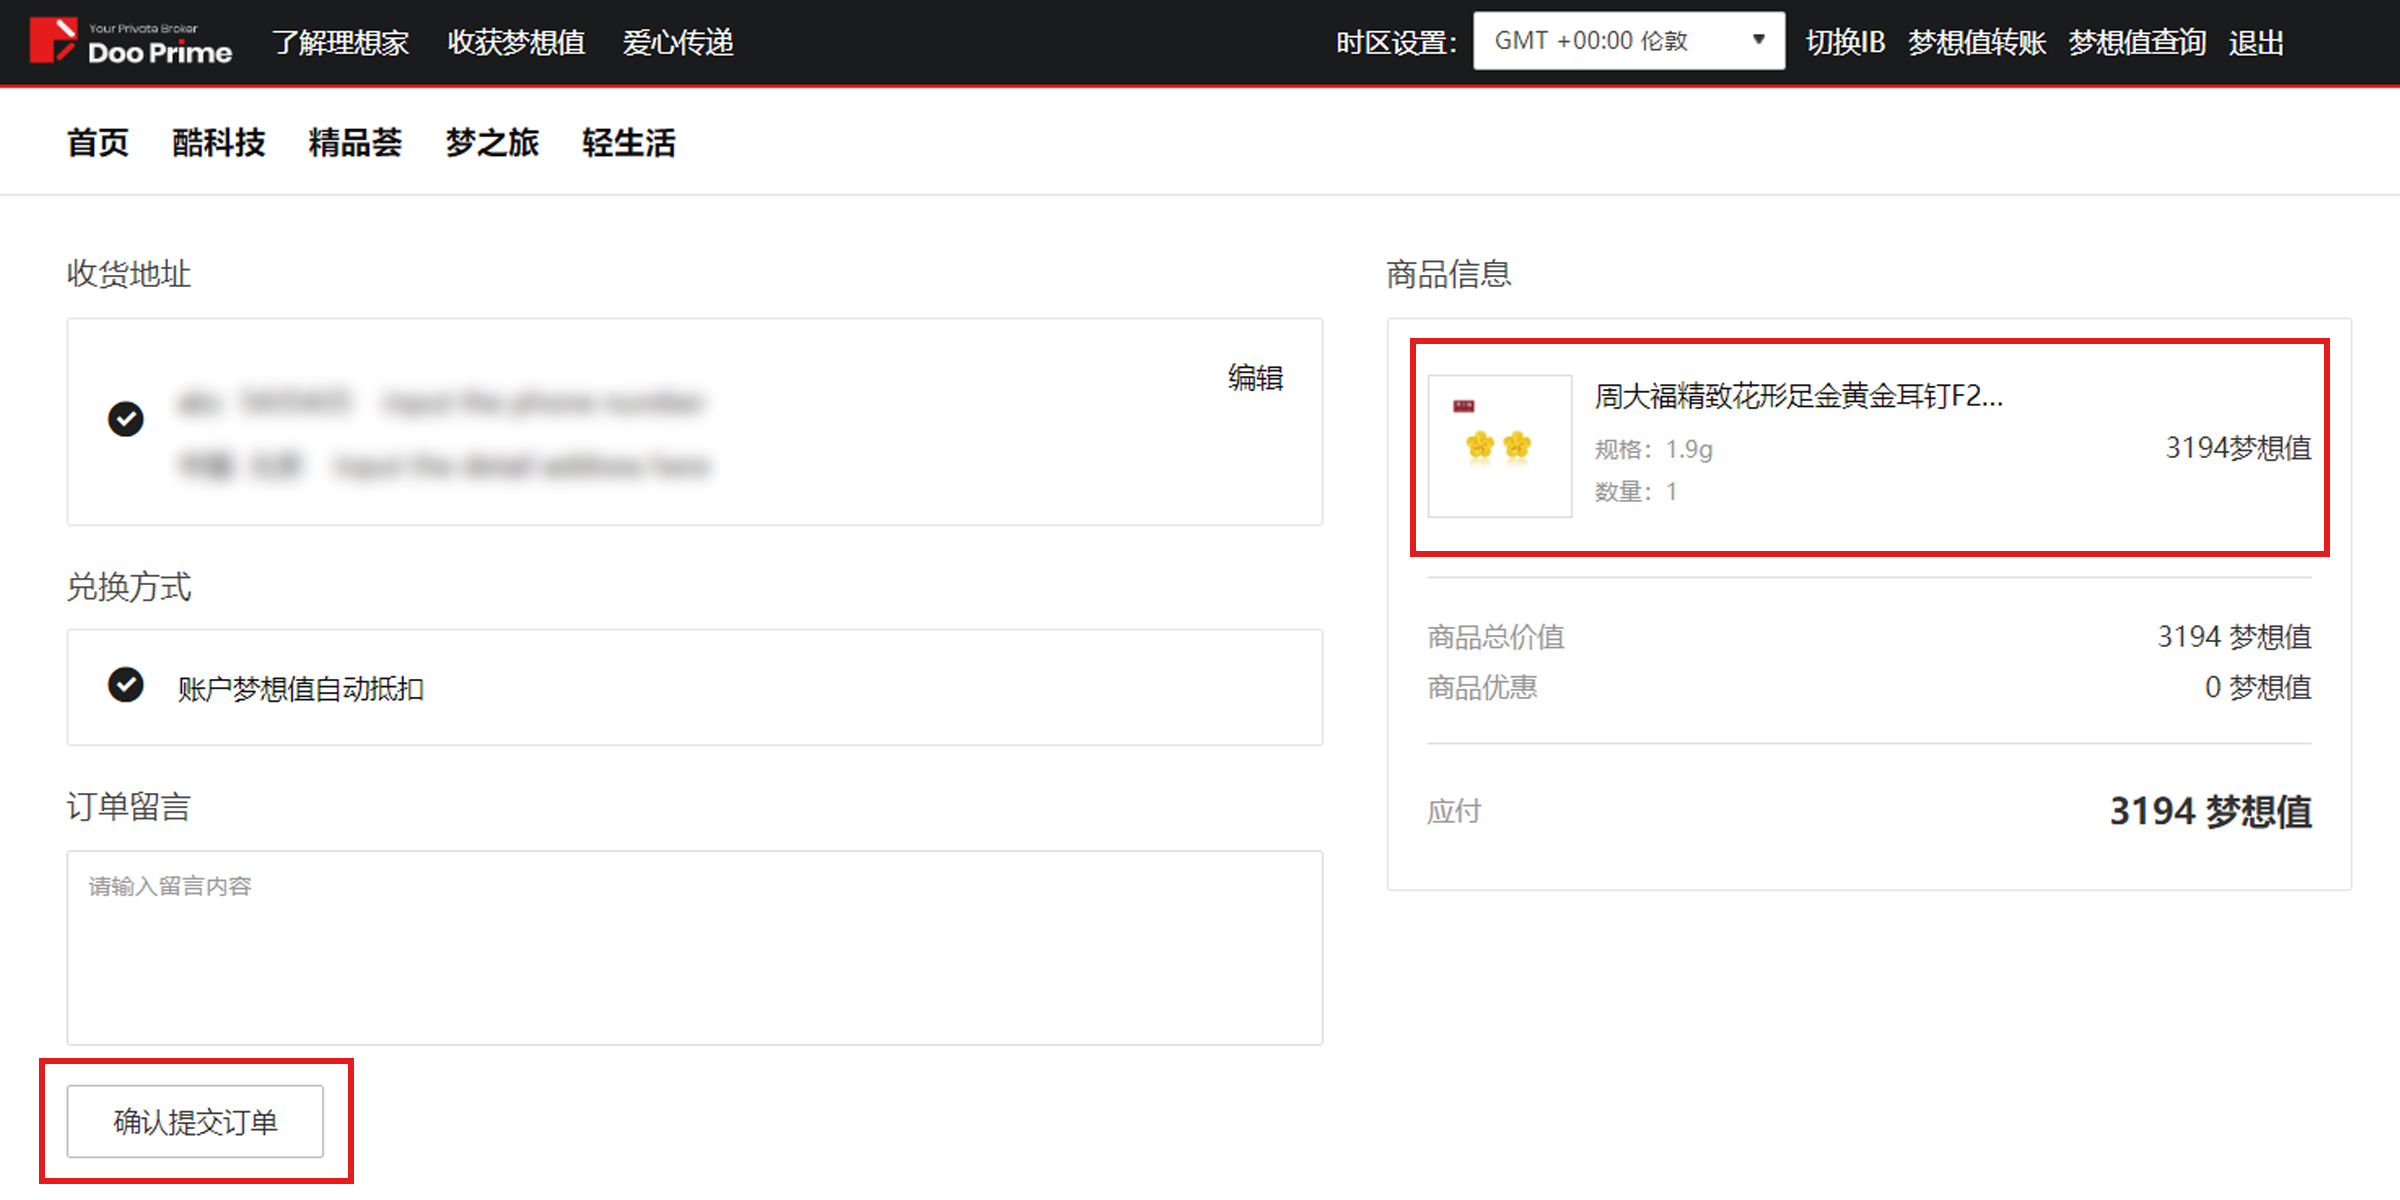Open 梦想值转账 transfer page

tap(1976, 43)
